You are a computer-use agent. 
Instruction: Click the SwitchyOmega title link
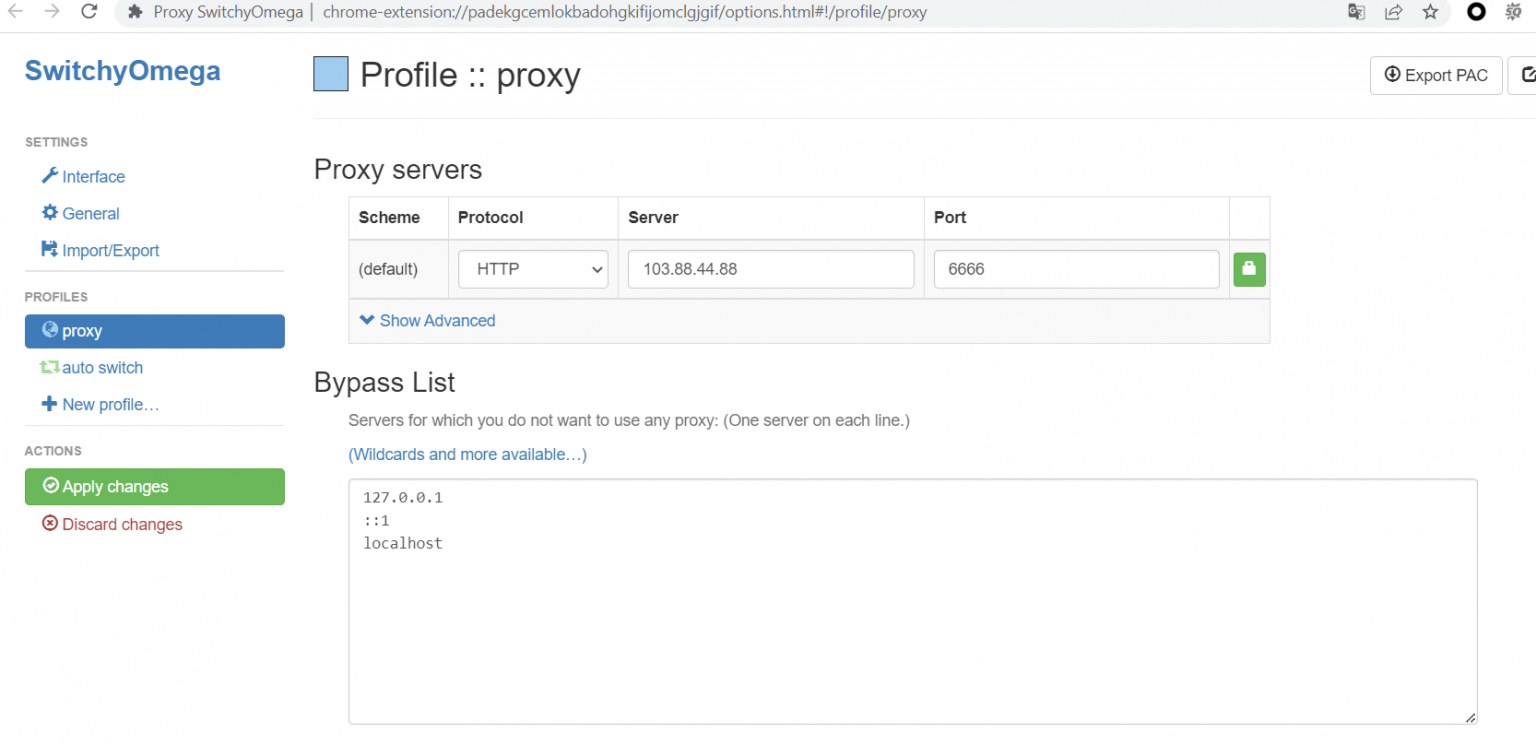point(122,71)
